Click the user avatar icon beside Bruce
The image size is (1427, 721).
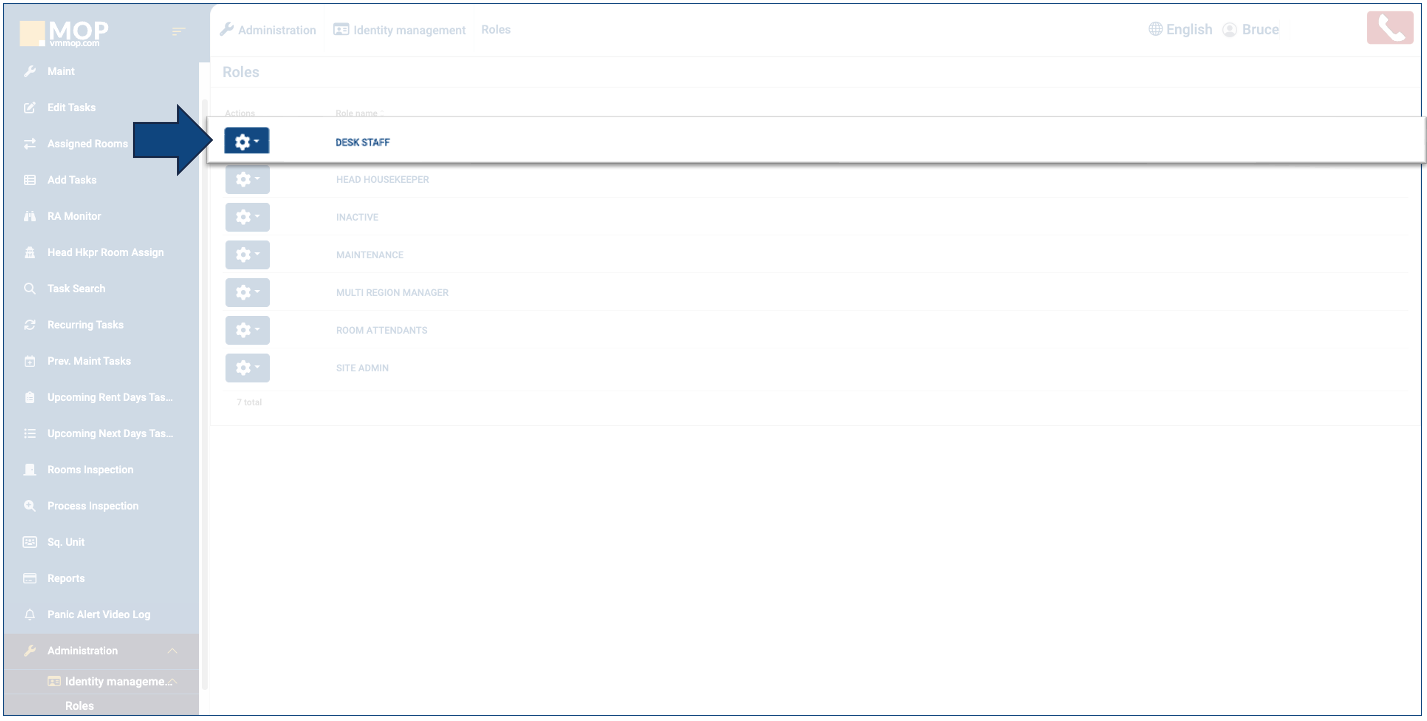[1229, 30]
